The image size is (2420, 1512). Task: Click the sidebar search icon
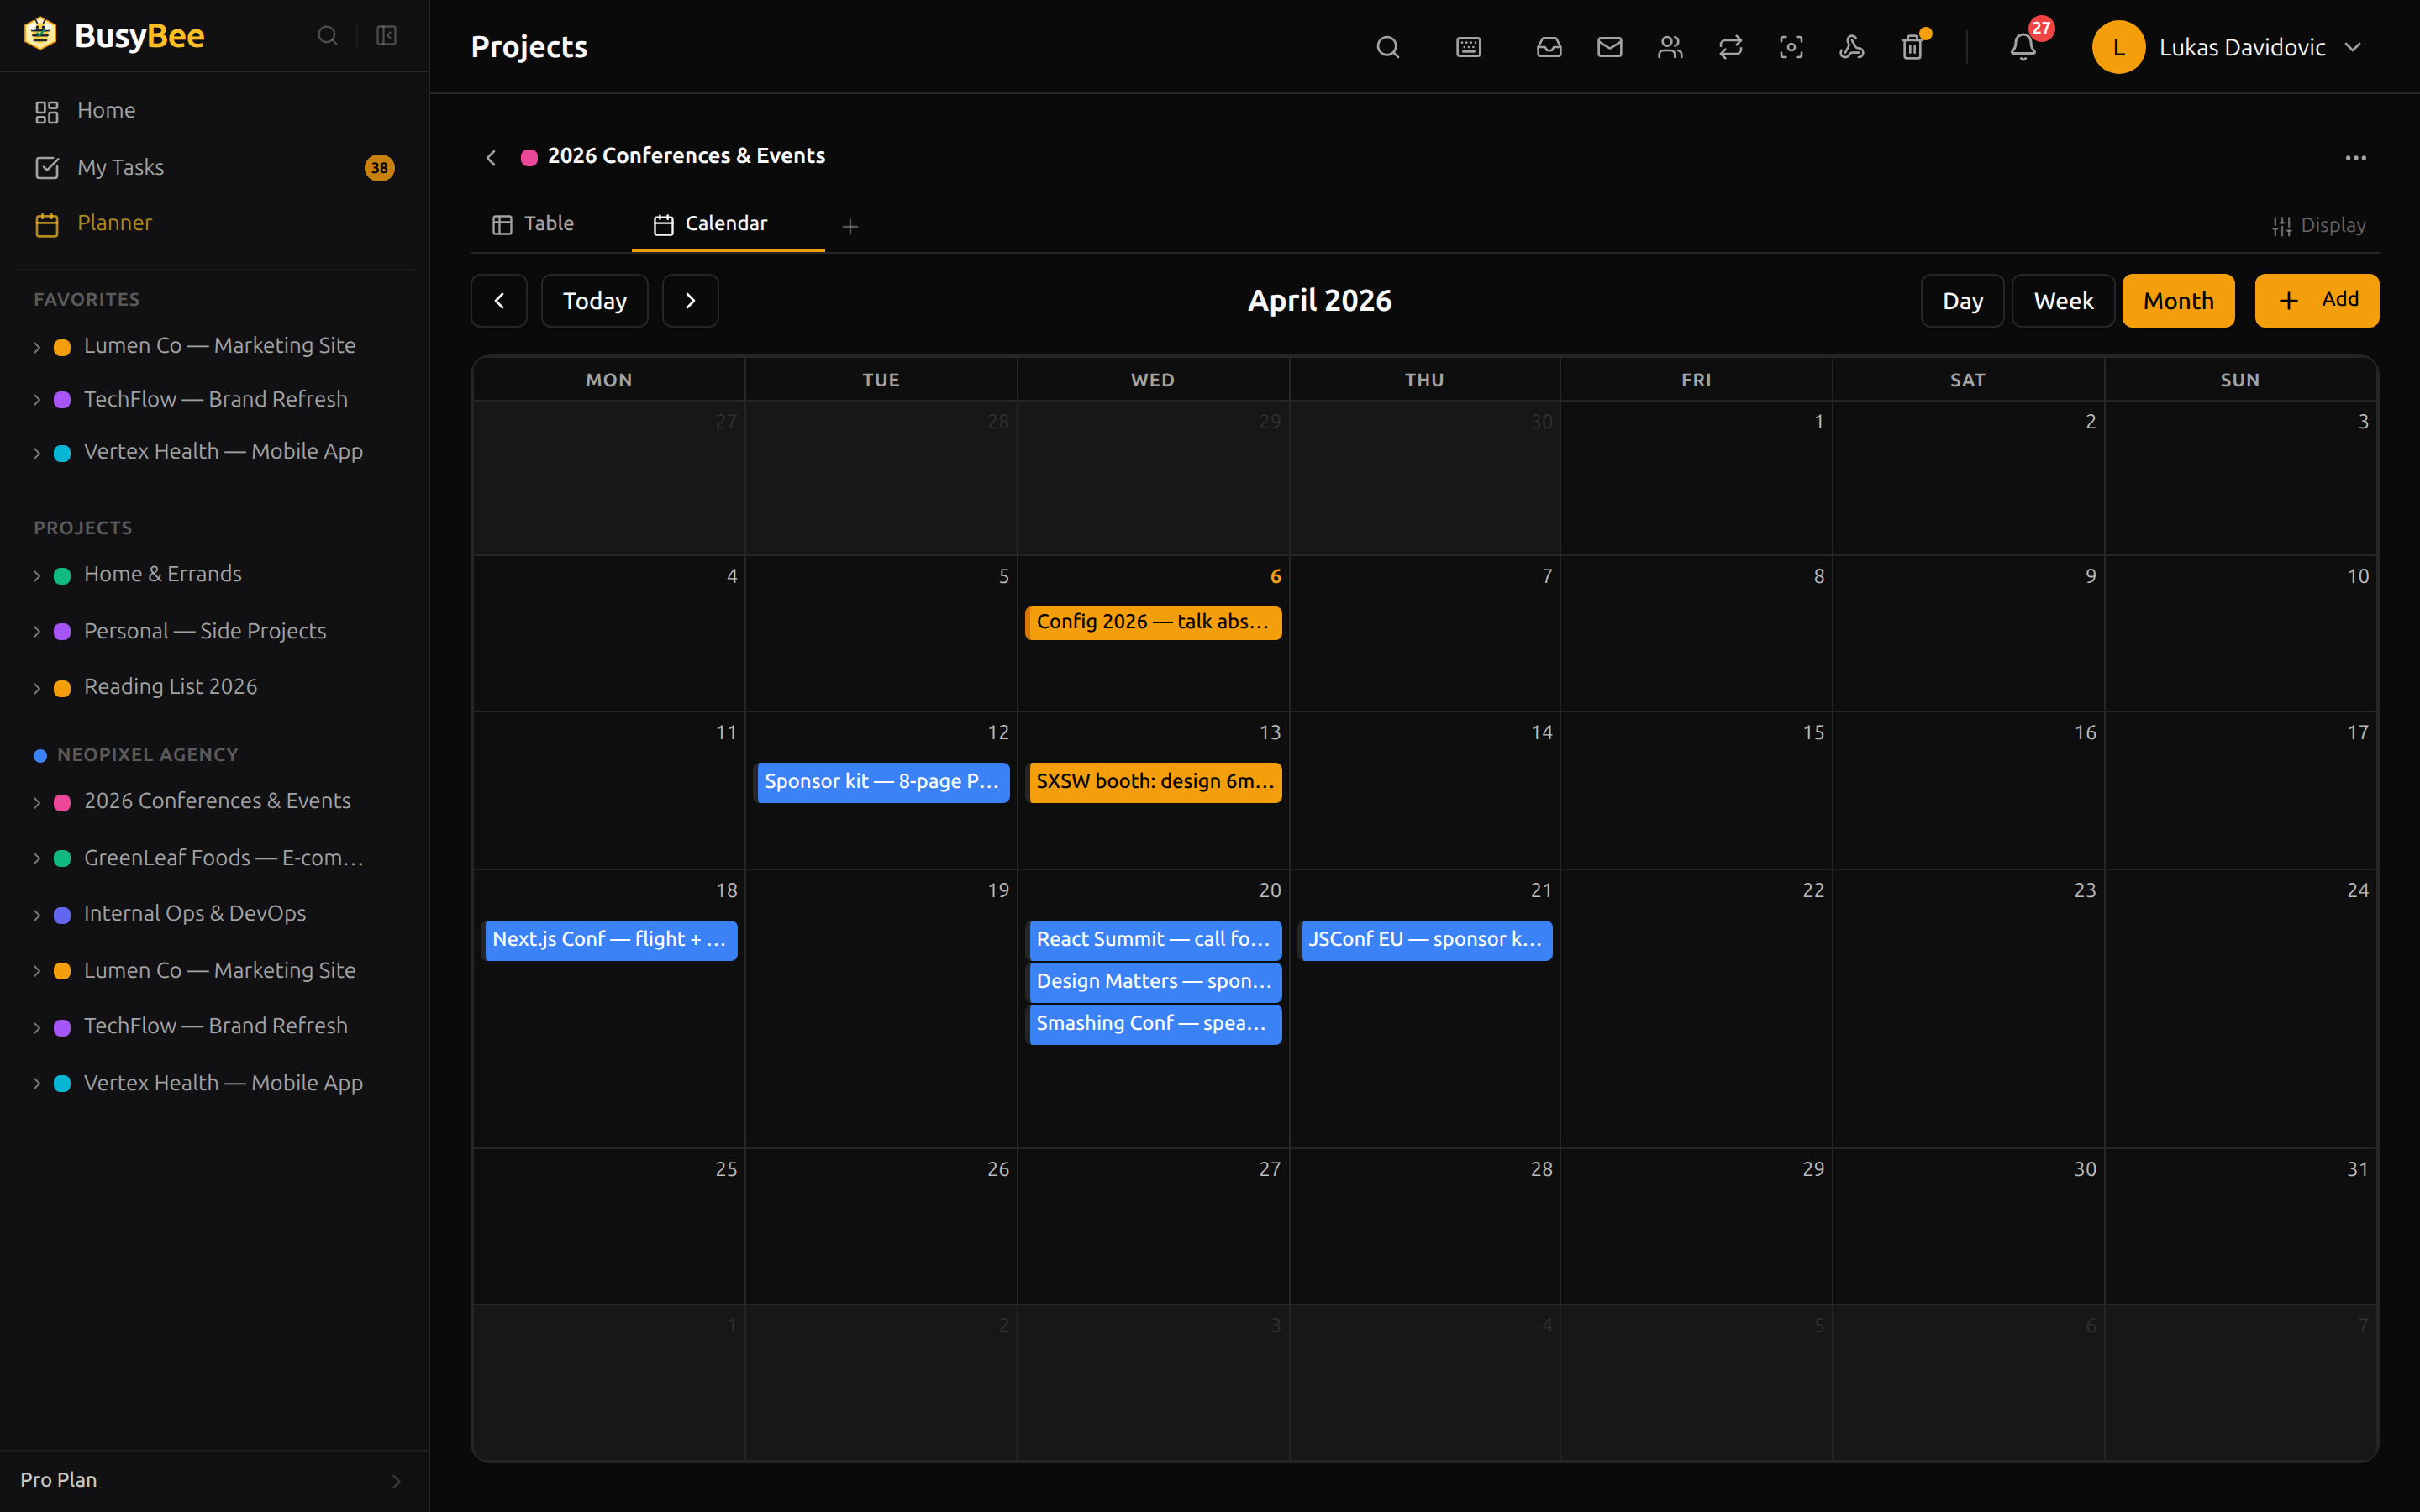point(327,36)
